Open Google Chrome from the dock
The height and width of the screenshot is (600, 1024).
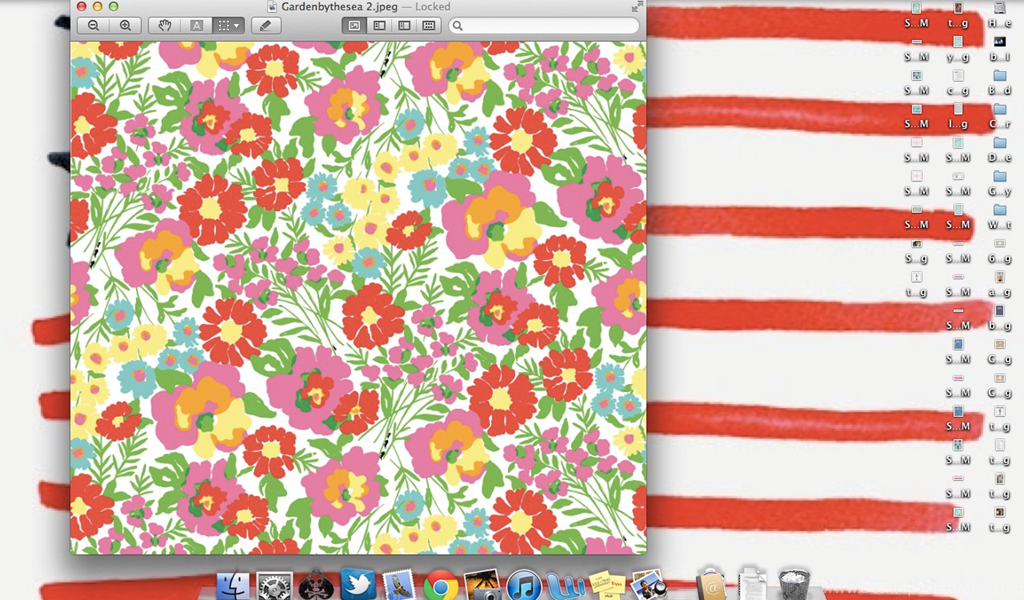tap(441, 584)
